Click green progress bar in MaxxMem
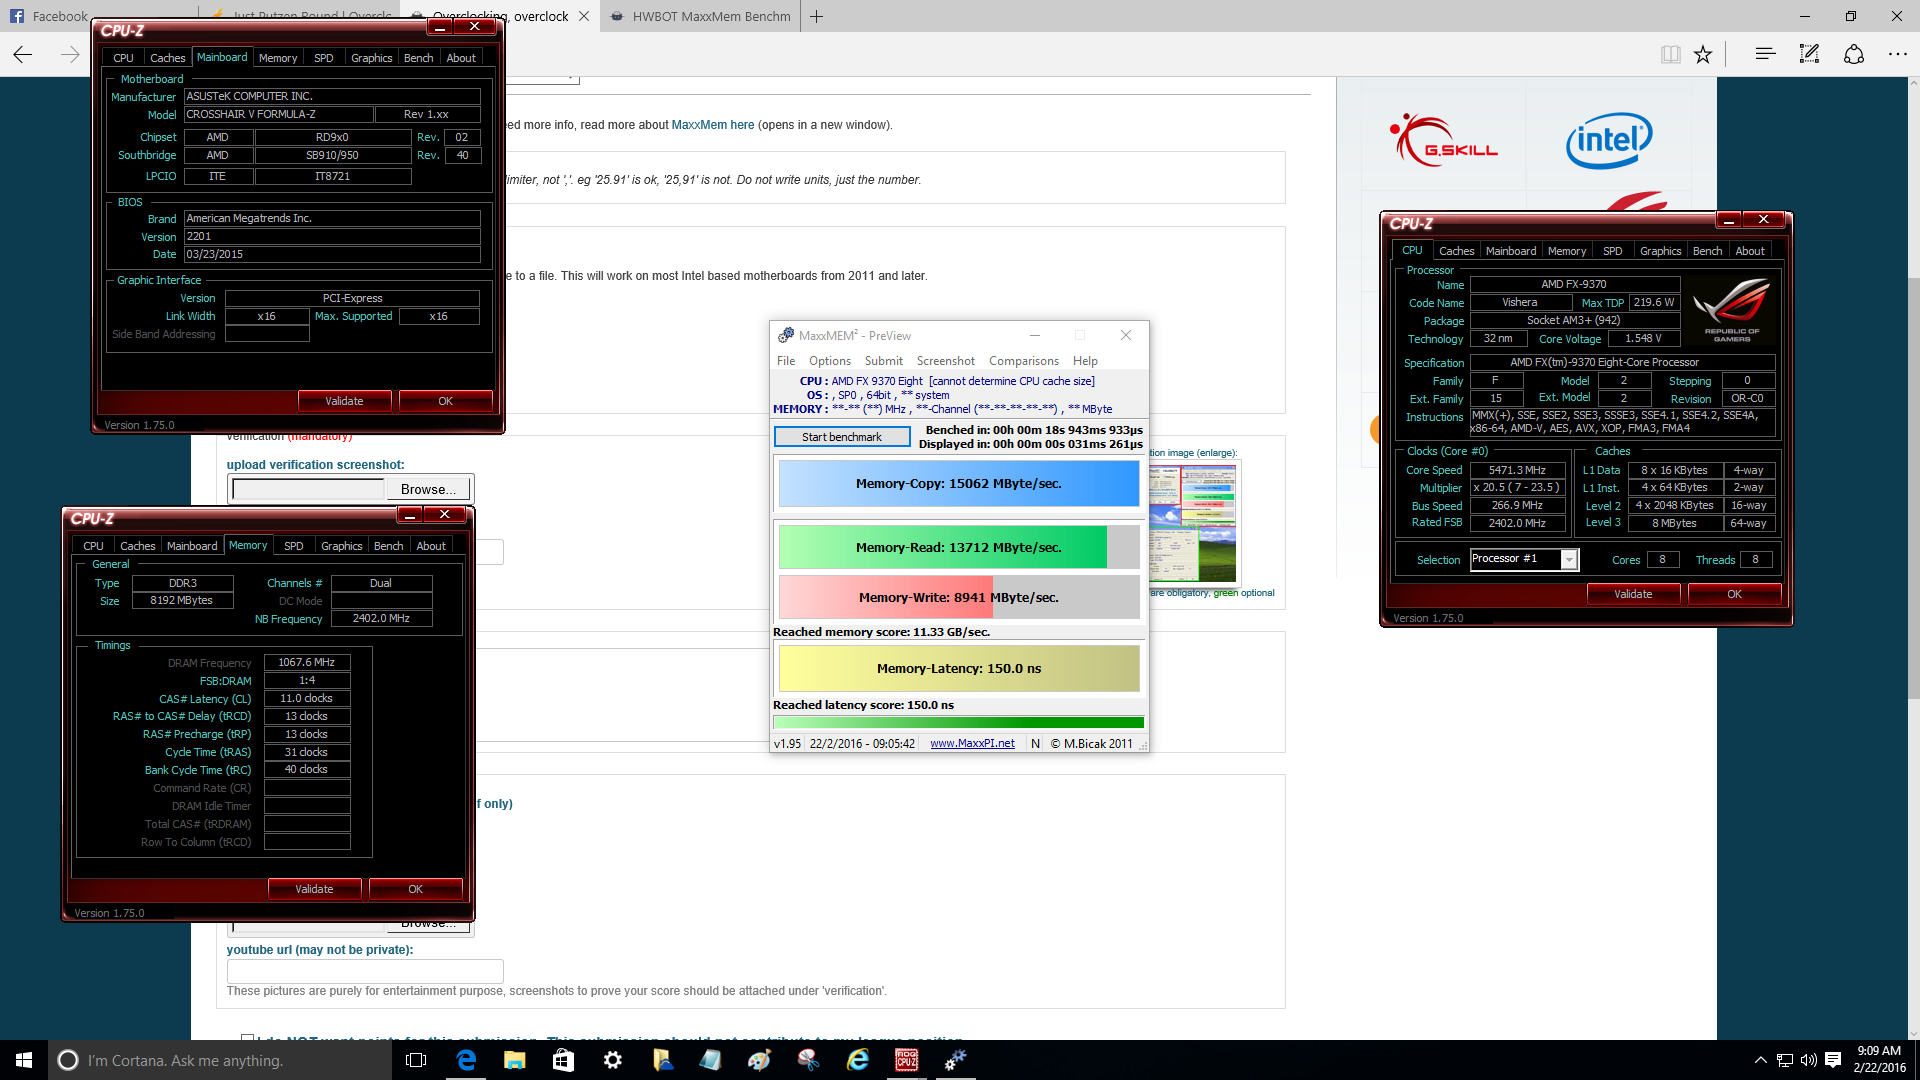1920x1080 pixels. [x=958, y=722]
